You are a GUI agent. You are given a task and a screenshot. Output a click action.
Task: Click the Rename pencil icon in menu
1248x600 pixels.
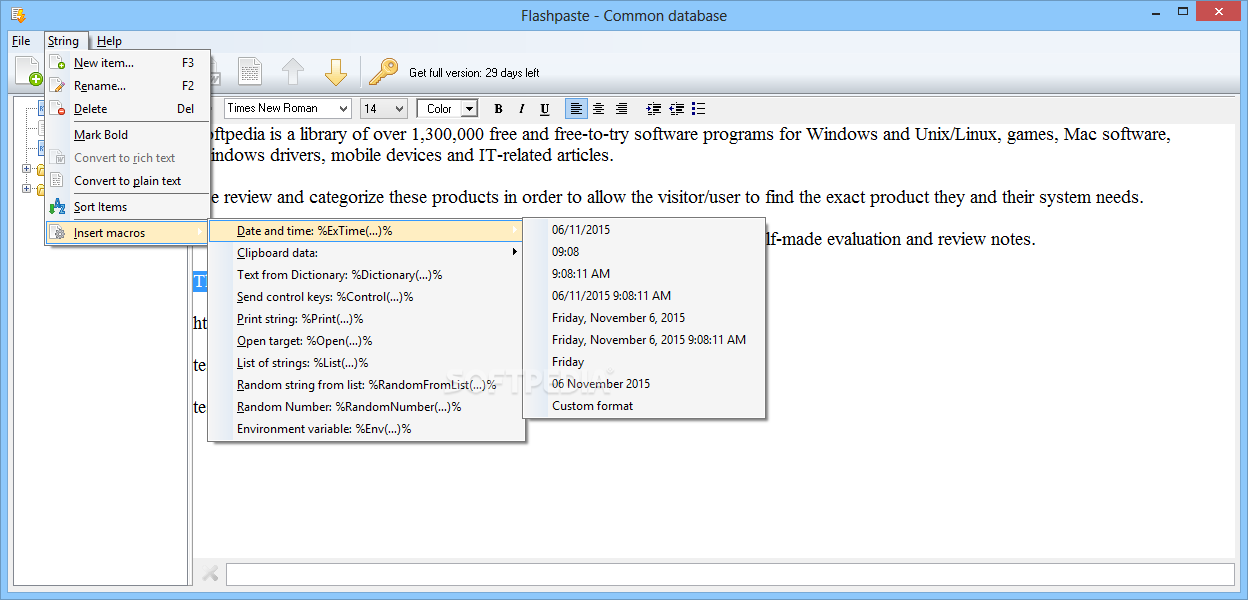[58, 86]
